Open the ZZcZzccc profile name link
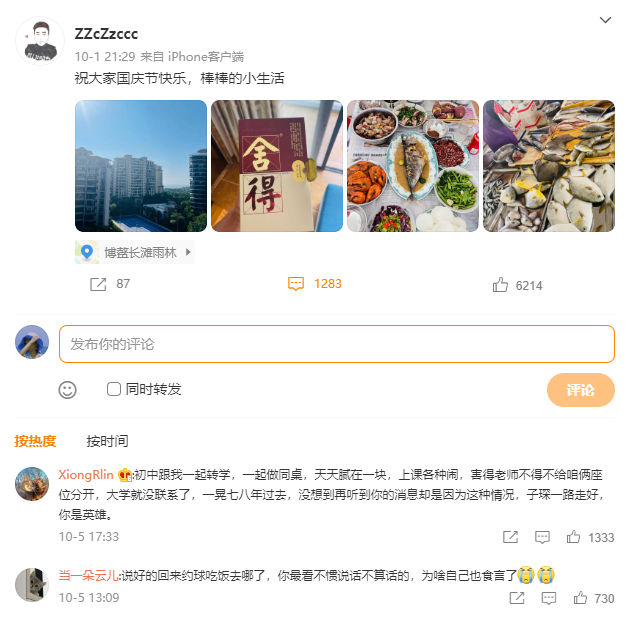Screen dimensions: 632x623 106,34
